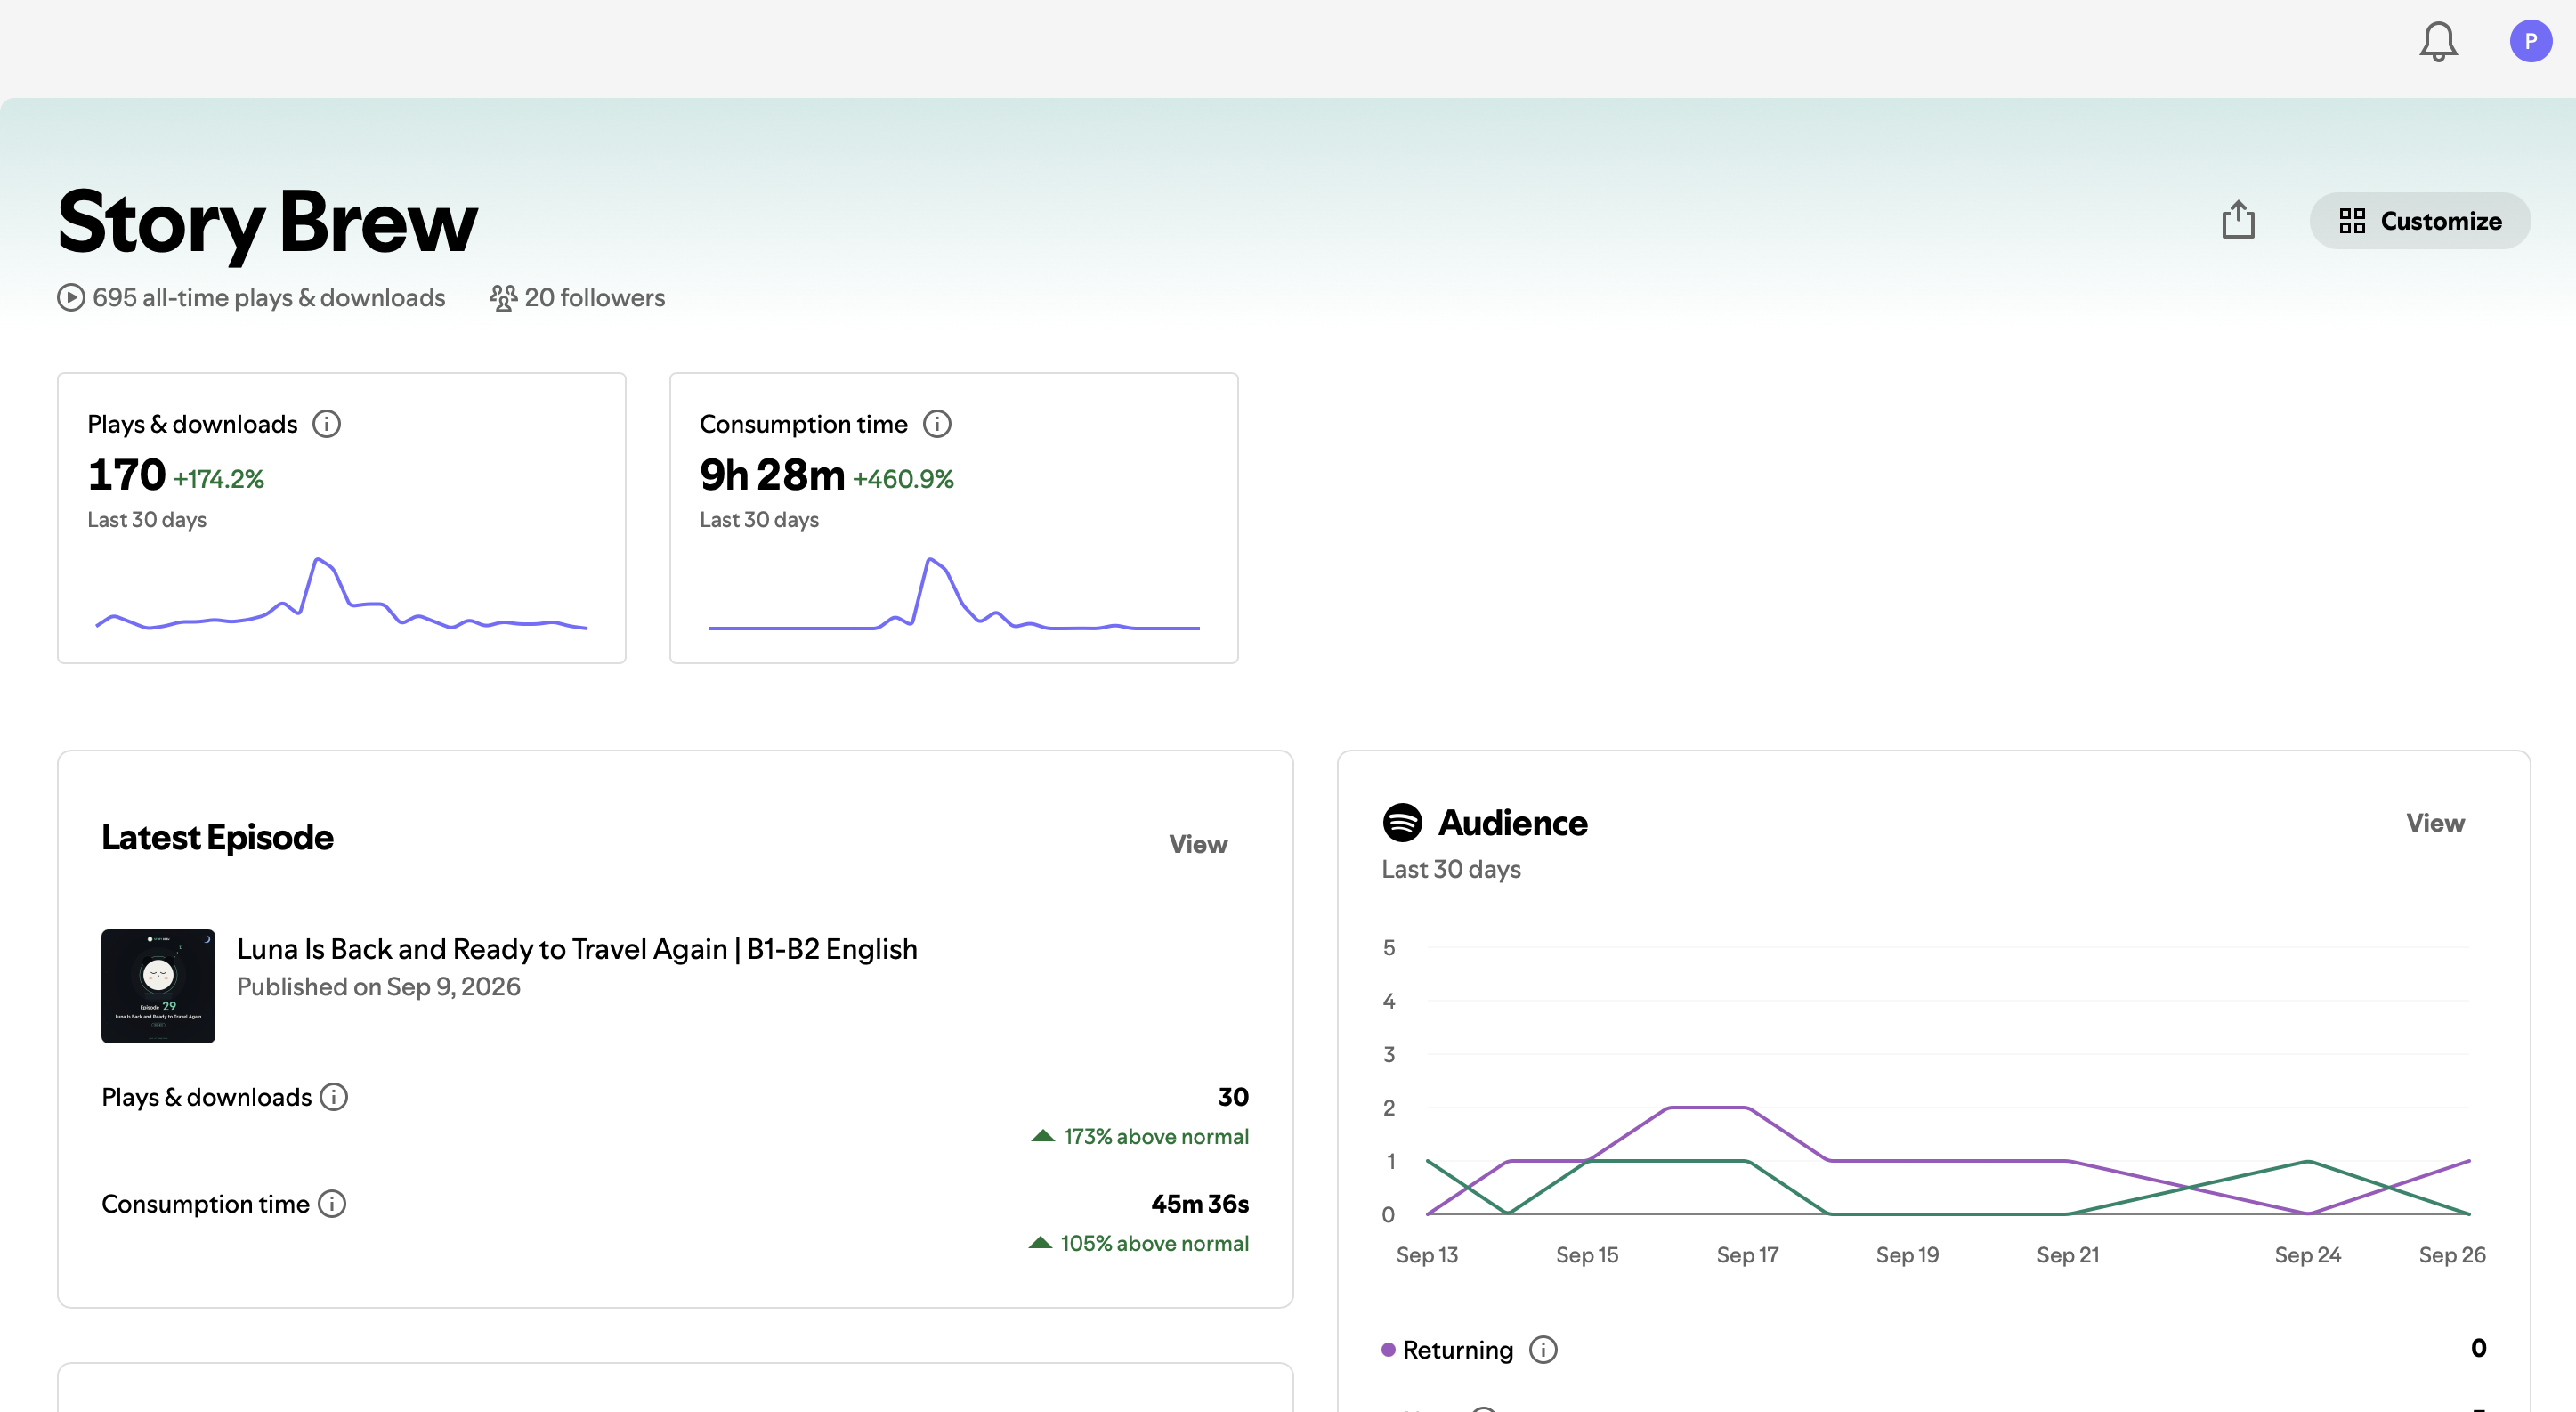Click the +174.2% change value
The width and height of the screenshot is (2576, 1412).
[219, 479]
